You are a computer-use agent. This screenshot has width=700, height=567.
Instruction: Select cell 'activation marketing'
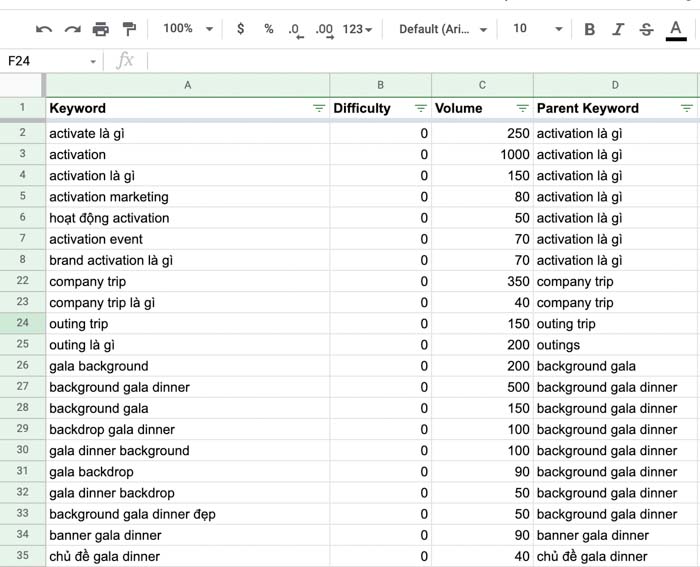point(188,197)
